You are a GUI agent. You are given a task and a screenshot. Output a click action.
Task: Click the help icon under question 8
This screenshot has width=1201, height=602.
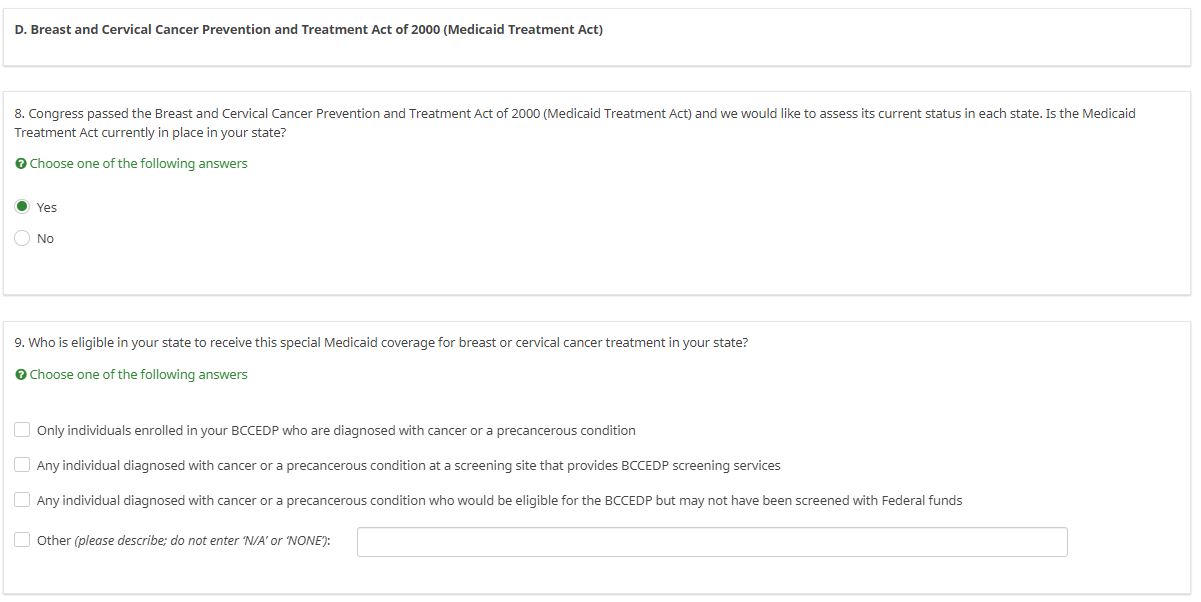[21, 164]
